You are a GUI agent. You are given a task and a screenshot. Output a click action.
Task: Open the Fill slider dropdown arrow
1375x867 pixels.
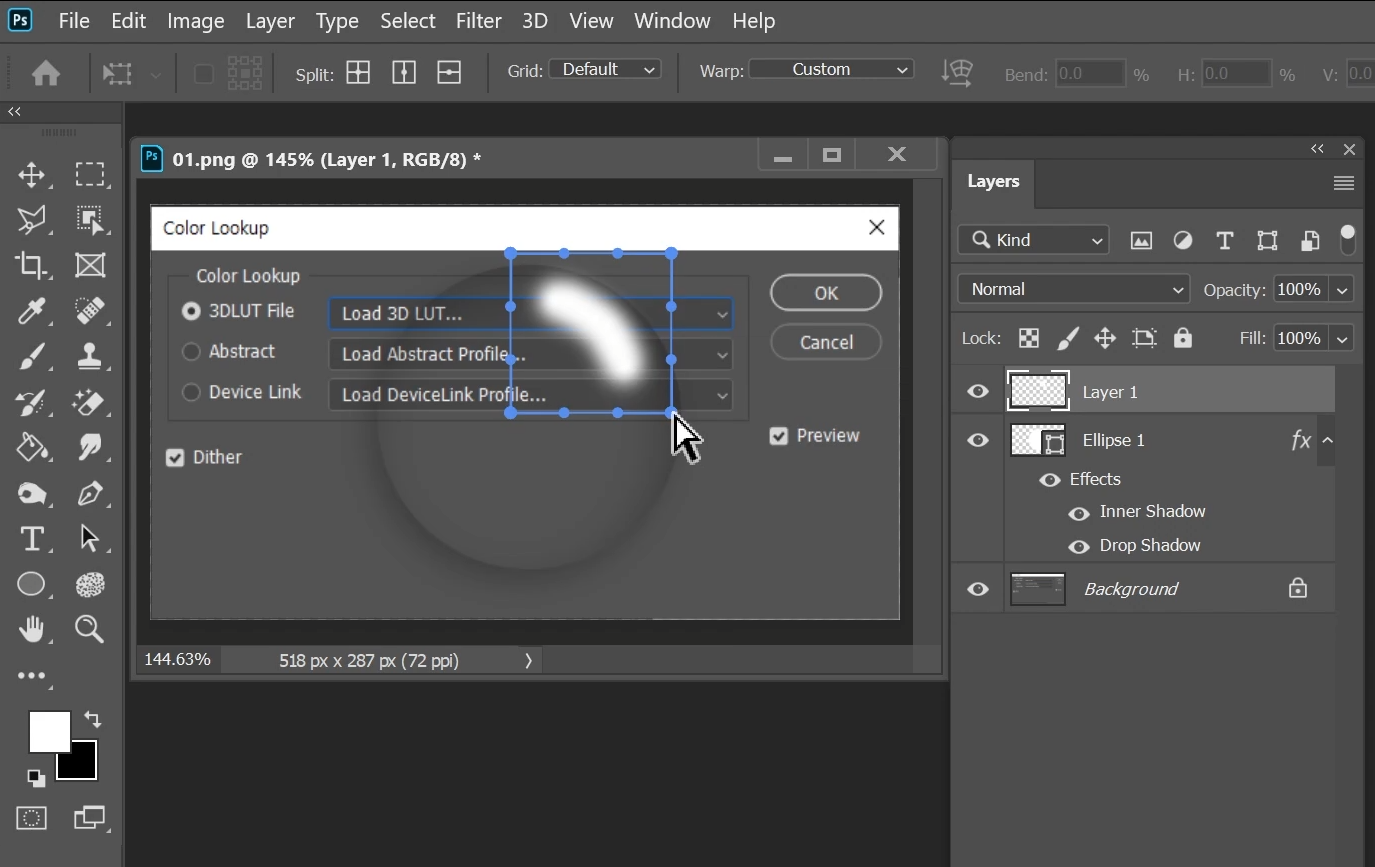(x=1343, y=339)
